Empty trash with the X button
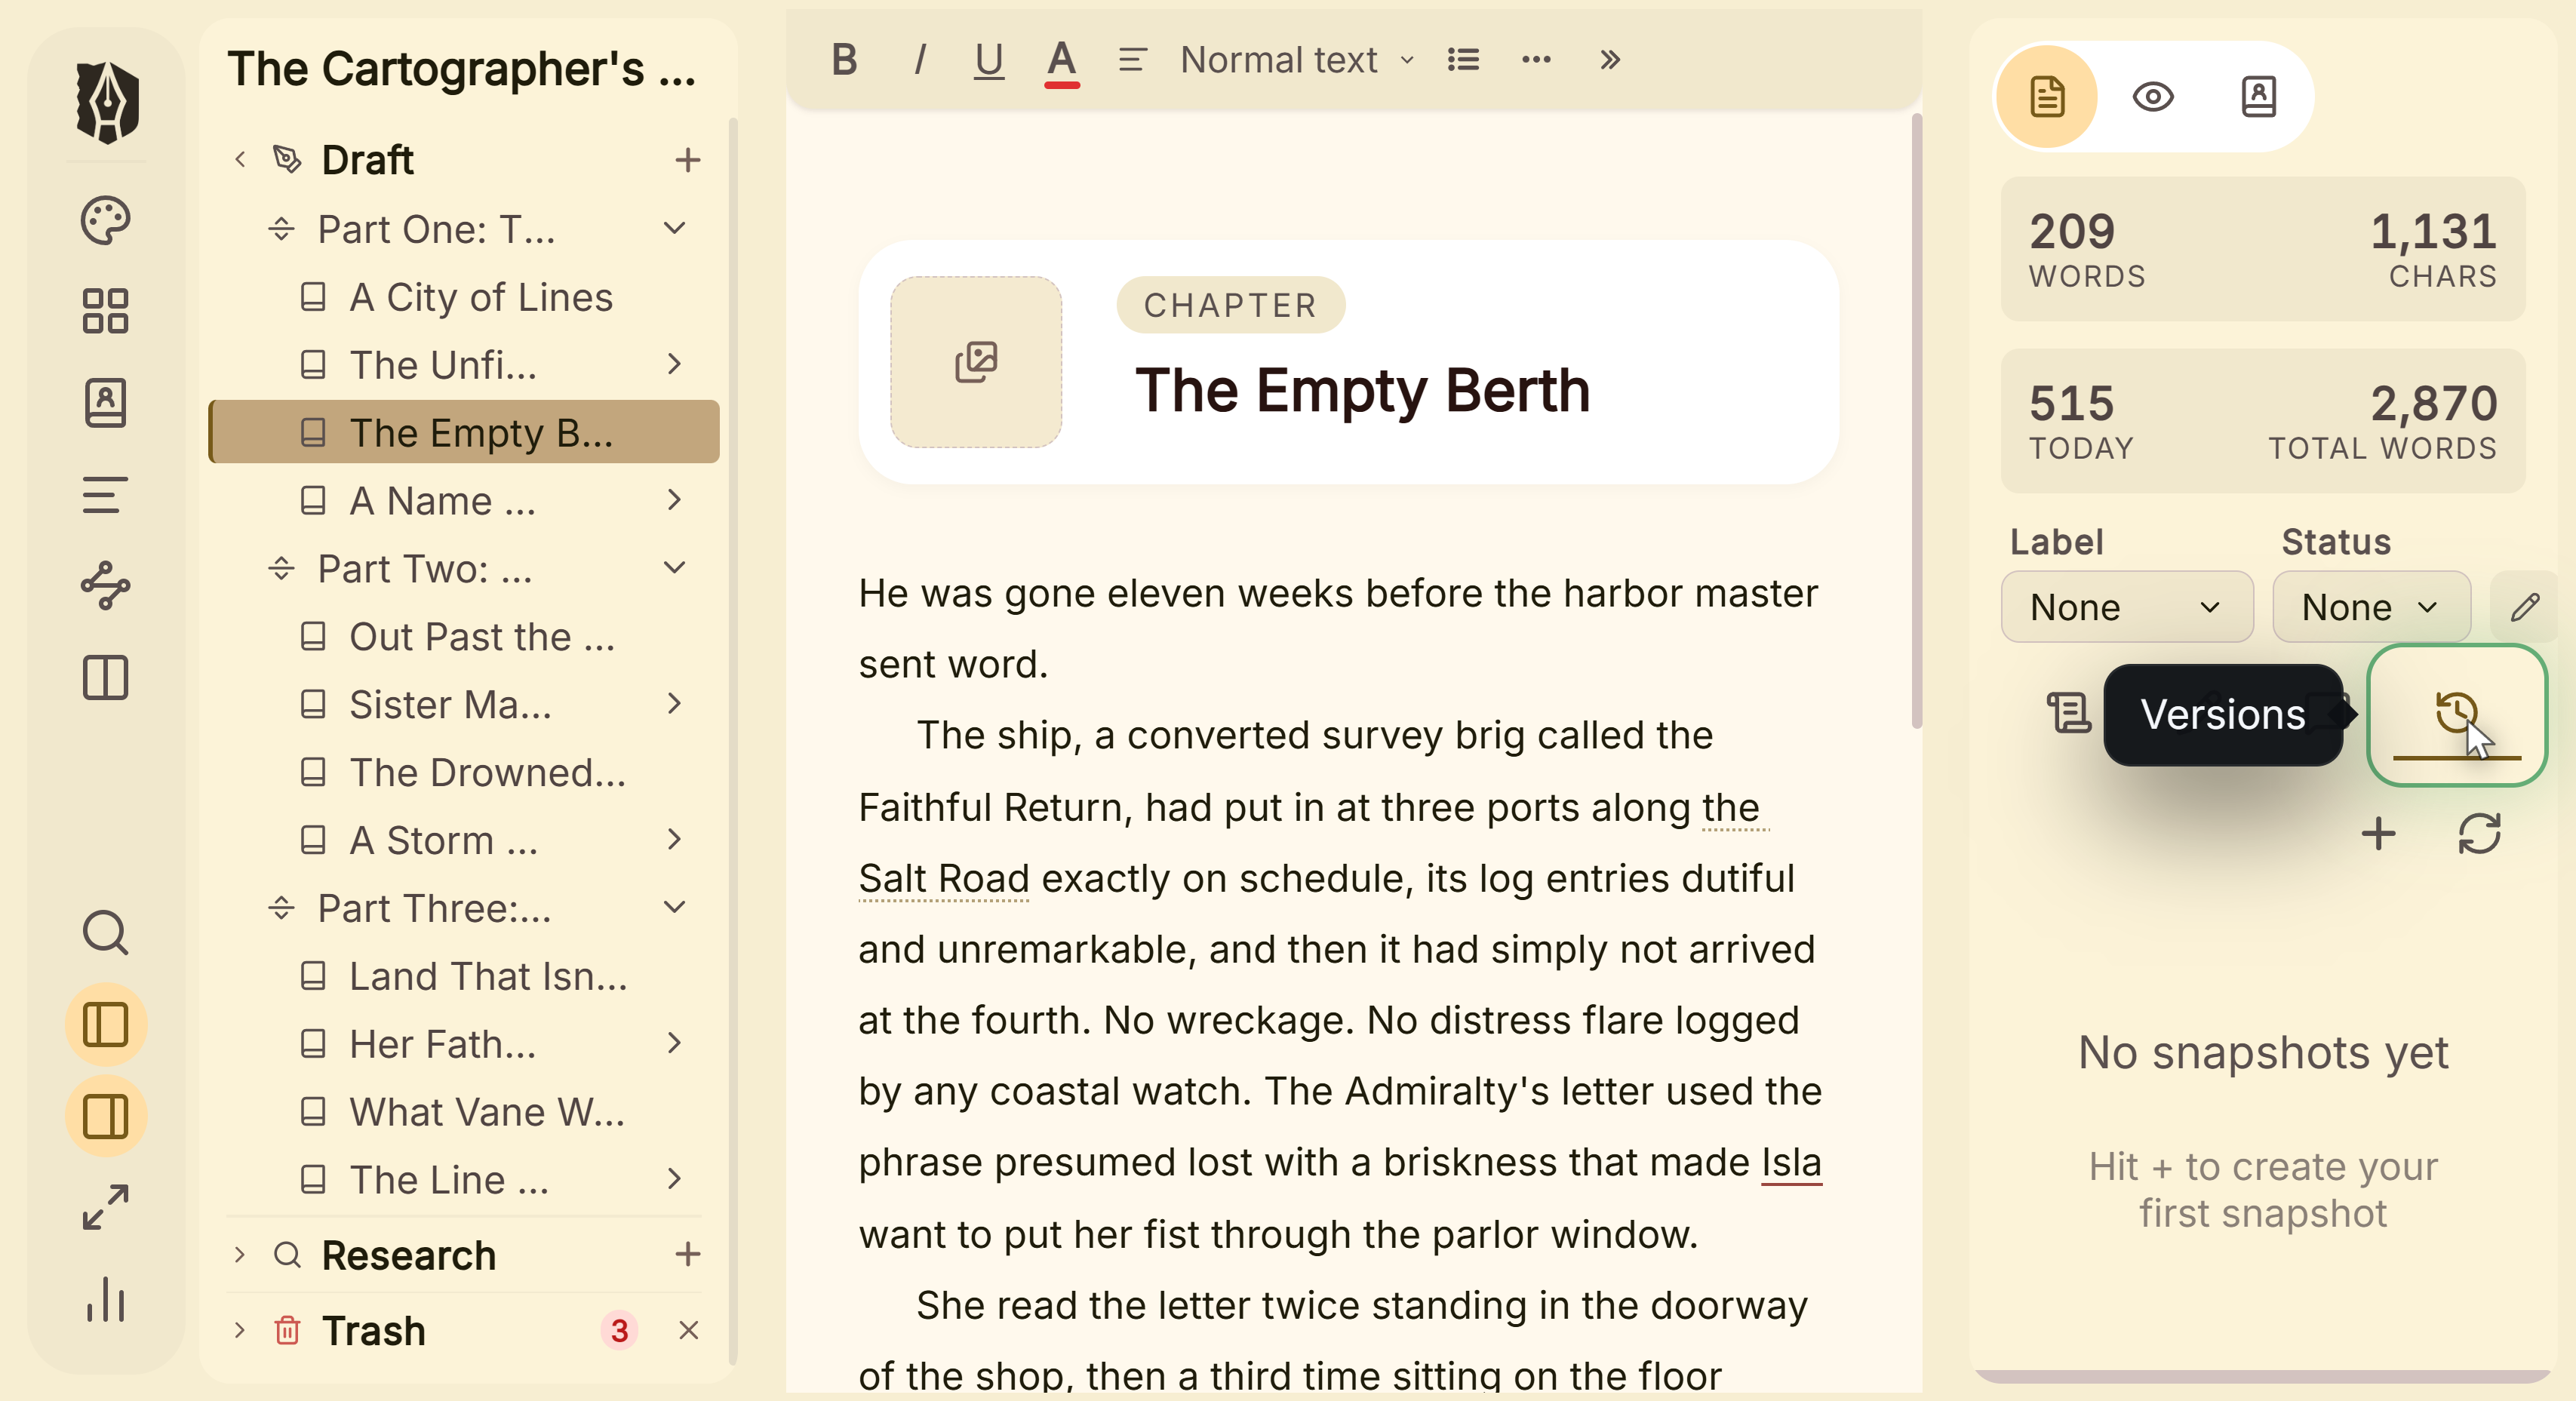Viewport: 2576px width, 1401px height. (x=688, y=1330)
